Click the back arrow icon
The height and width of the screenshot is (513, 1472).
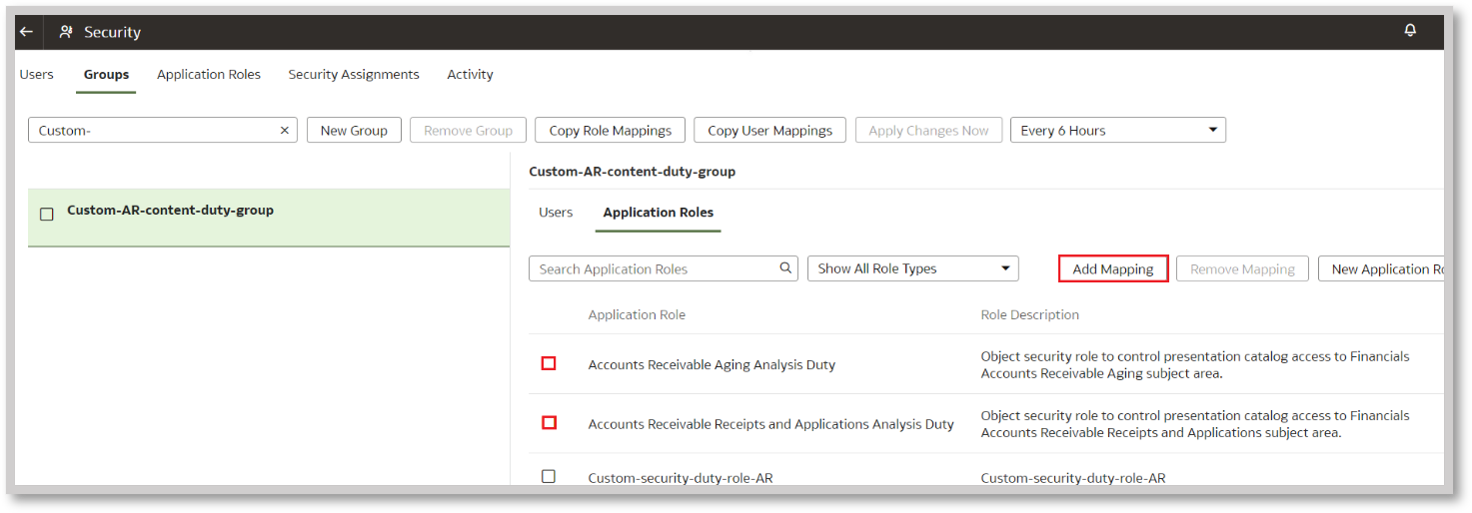pos(27,32)
